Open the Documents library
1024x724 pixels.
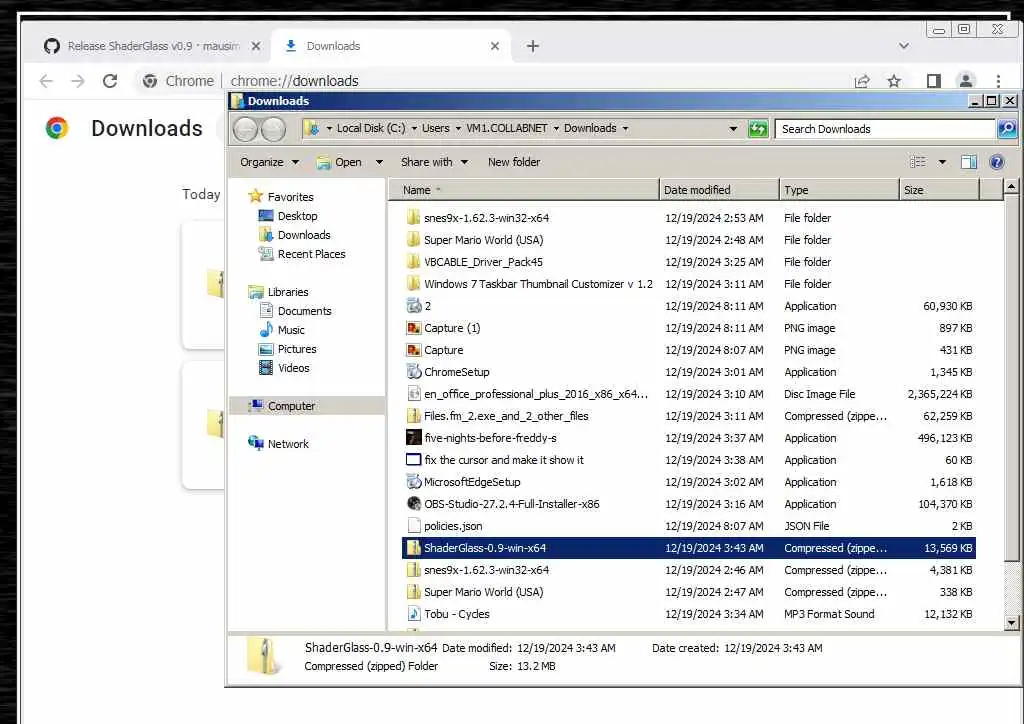296,311
